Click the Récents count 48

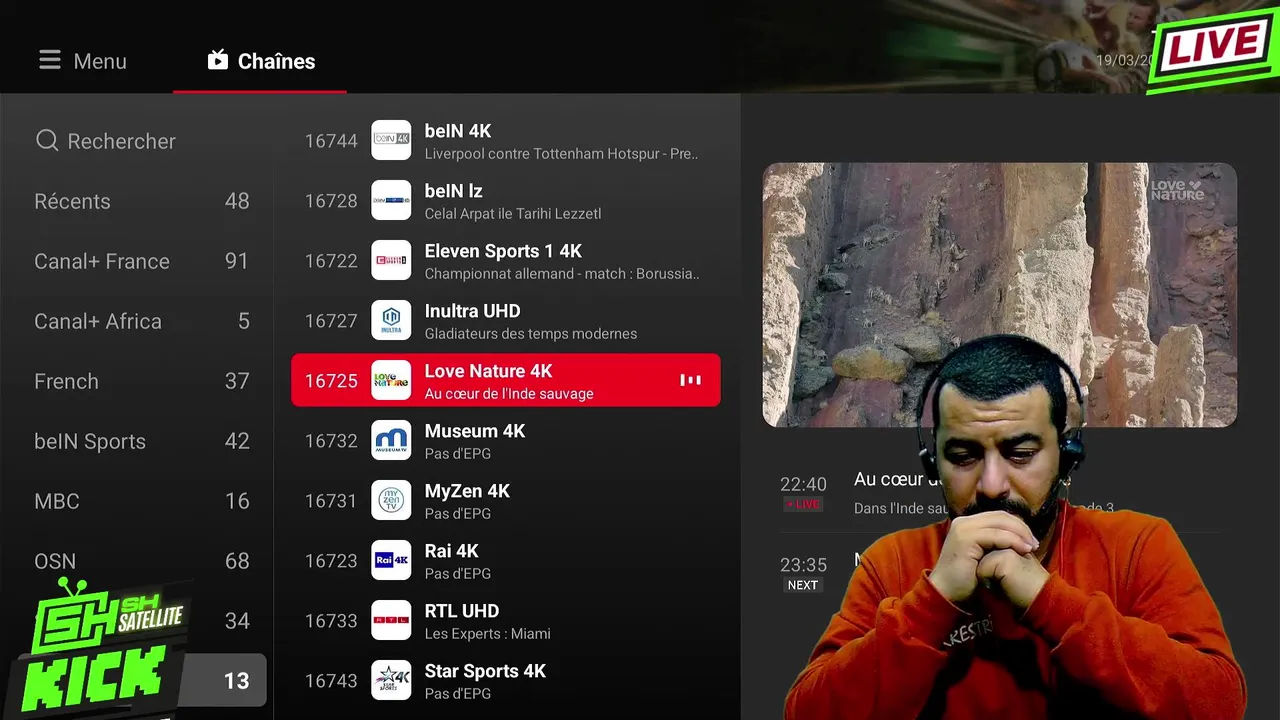click(x=237, y=201)
